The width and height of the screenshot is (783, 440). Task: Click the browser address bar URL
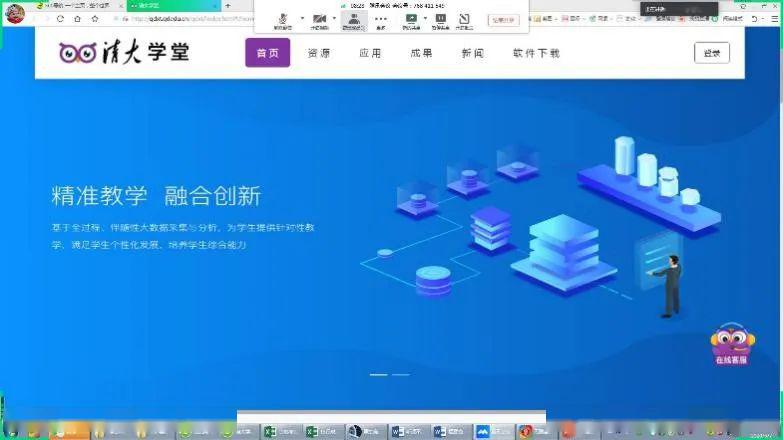[x=192, y=19]
